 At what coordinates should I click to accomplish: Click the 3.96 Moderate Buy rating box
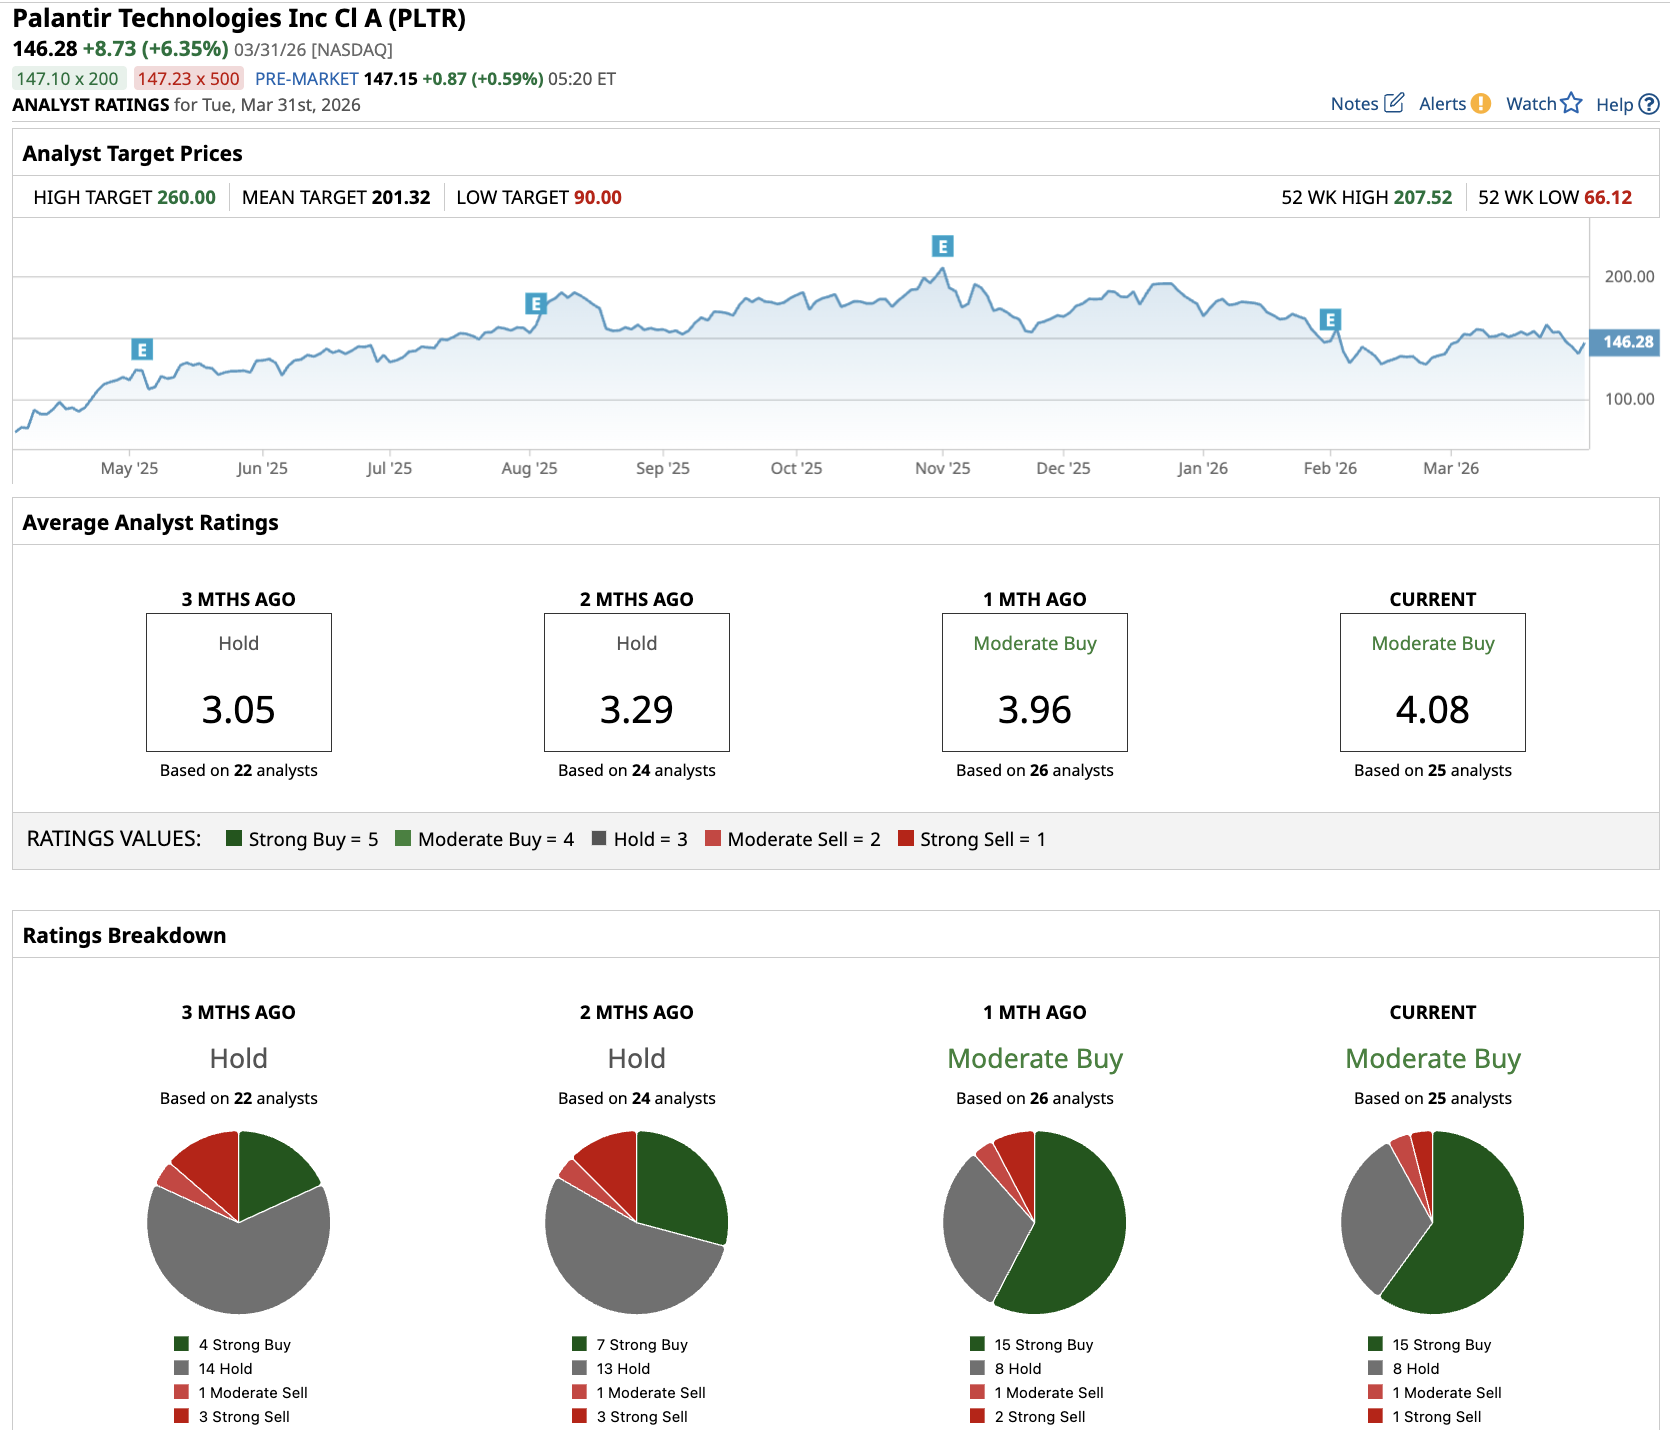(x=1035, y=682)
